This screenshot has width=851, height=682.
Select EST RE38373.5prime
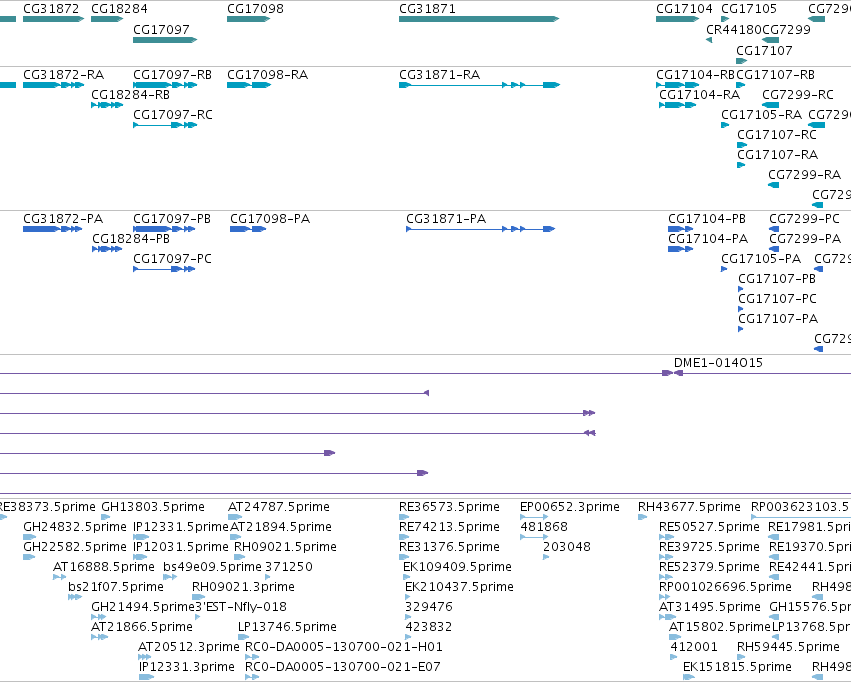pyautogui.click(x=3, y=517)
